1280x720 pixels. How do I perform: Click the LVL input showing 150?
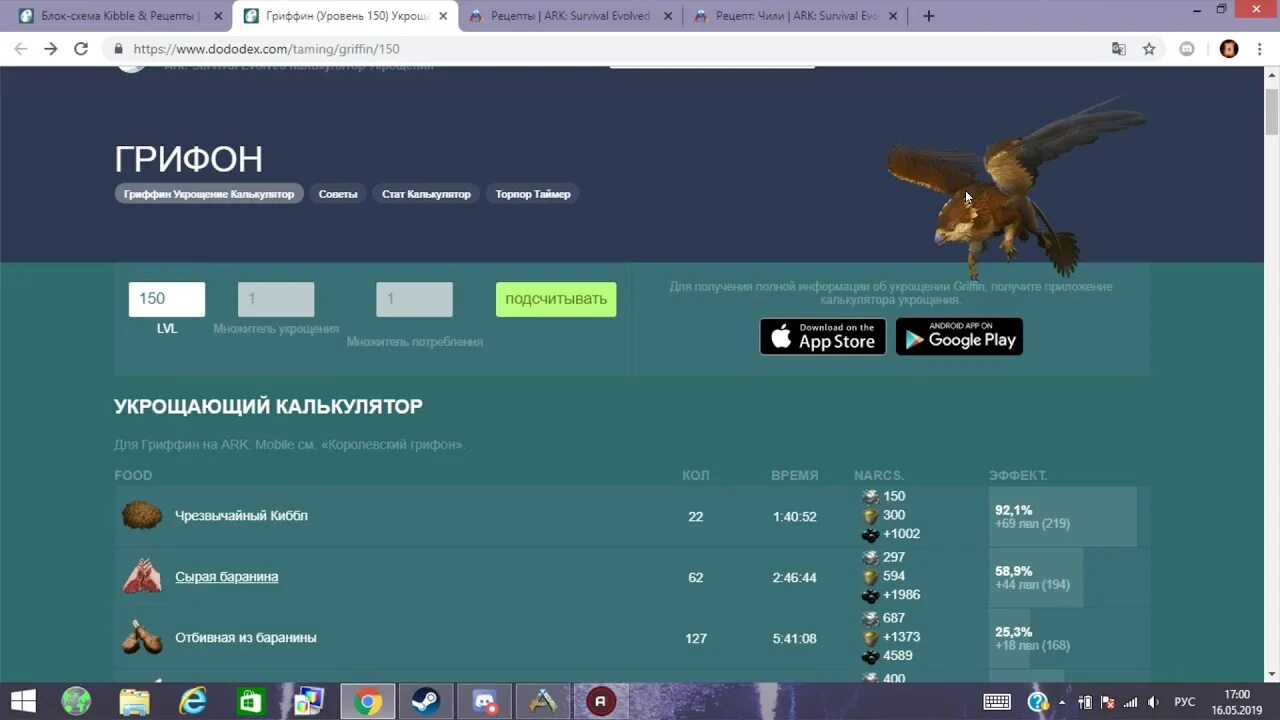pyautogui.click(x=167, y=299)
